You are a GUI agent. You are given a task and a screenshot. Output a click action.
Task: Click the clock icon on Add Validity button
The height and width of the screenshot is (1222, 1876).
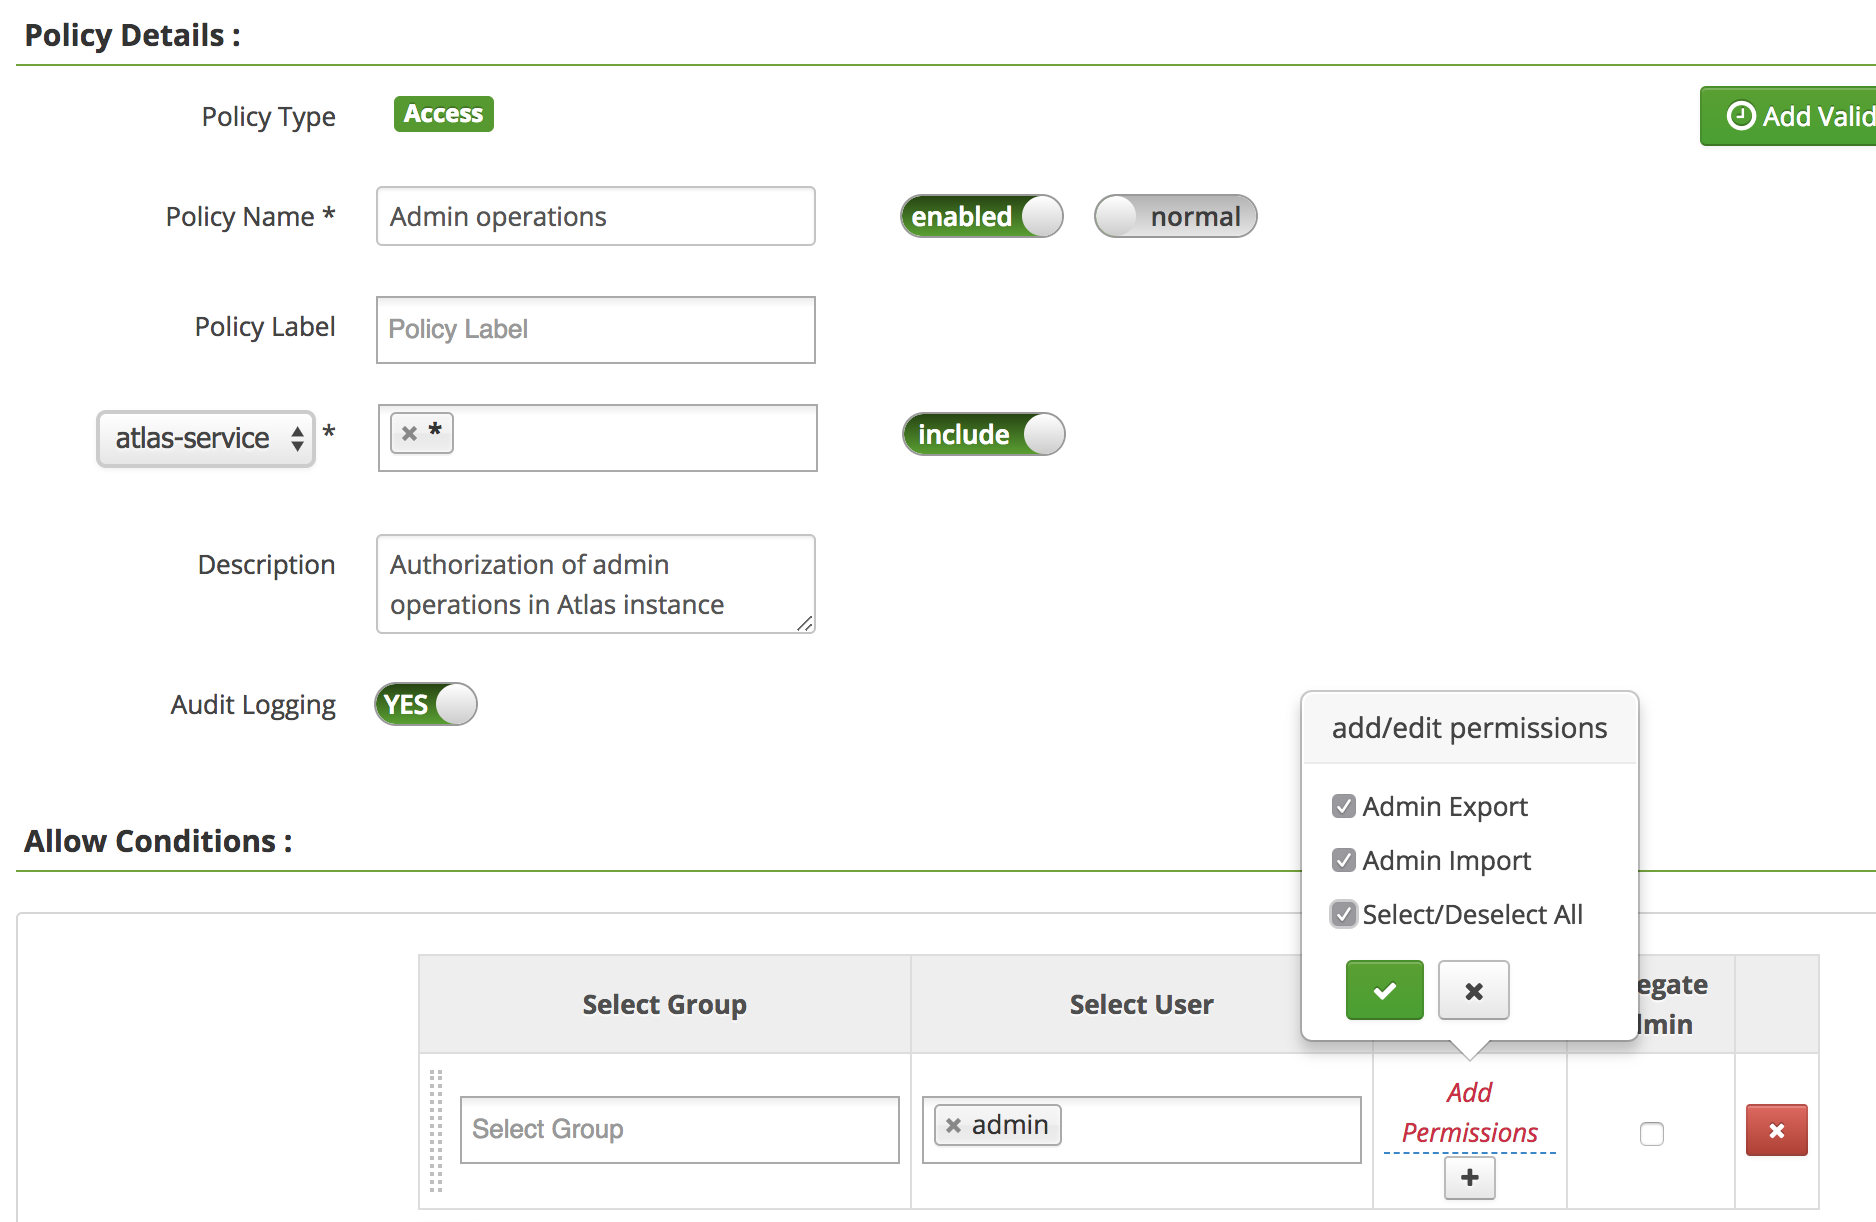(x=1740, y=116)
